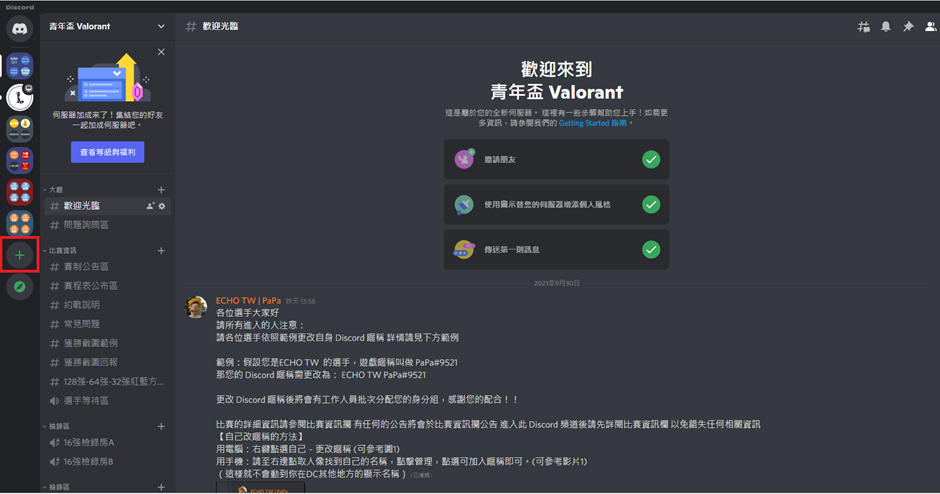Image resolution: width=940 pixels, height=494 pixels.
Task: Join the 16強檢錄房A voice channel
Action: click(x=108, y=442)
